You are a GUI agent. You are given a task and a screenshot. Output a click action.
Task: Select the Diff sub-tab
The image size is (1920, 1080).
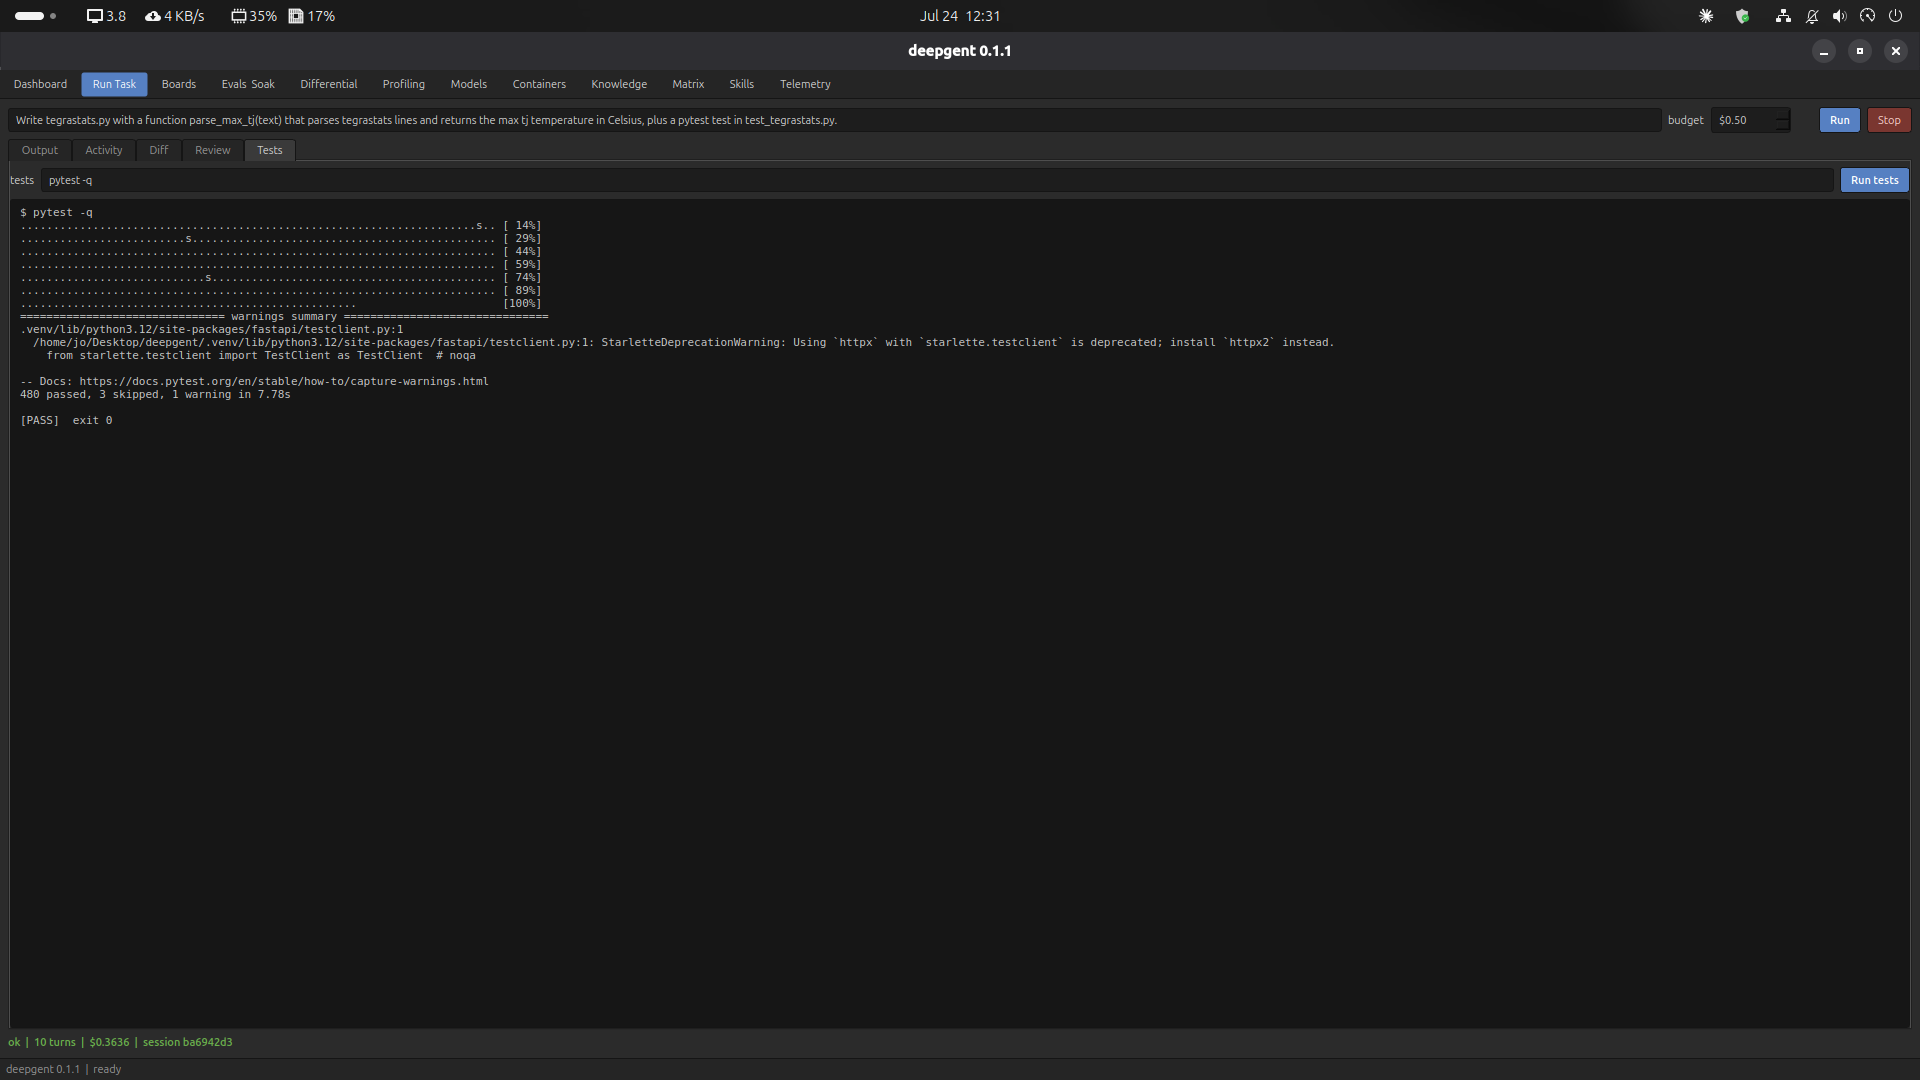[x=159, y=150]
